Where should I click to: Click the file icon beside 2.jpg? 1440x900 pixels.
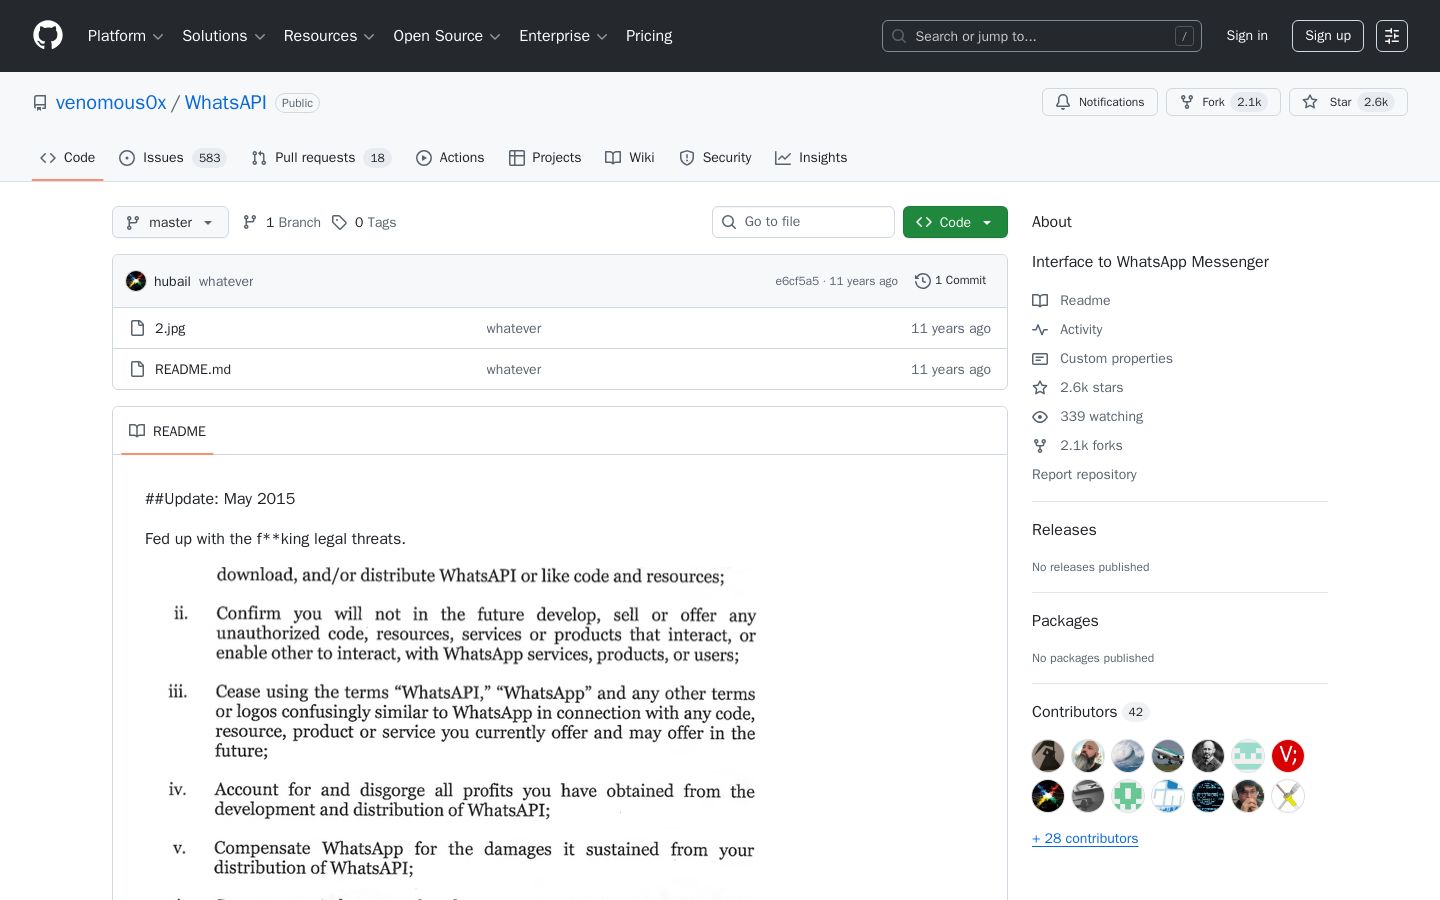coord(138,328)
